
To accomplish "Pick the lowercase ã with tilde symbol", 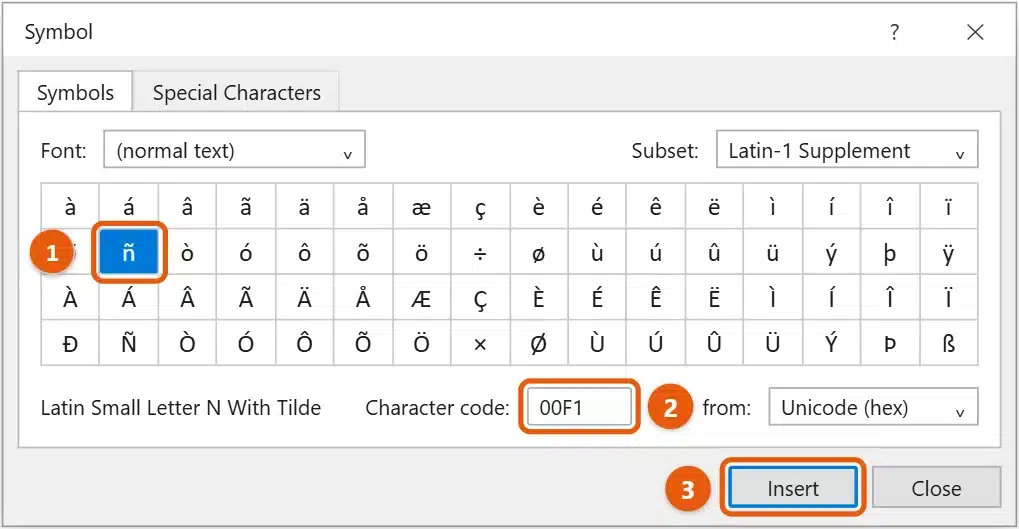I will tap(246, 207).
